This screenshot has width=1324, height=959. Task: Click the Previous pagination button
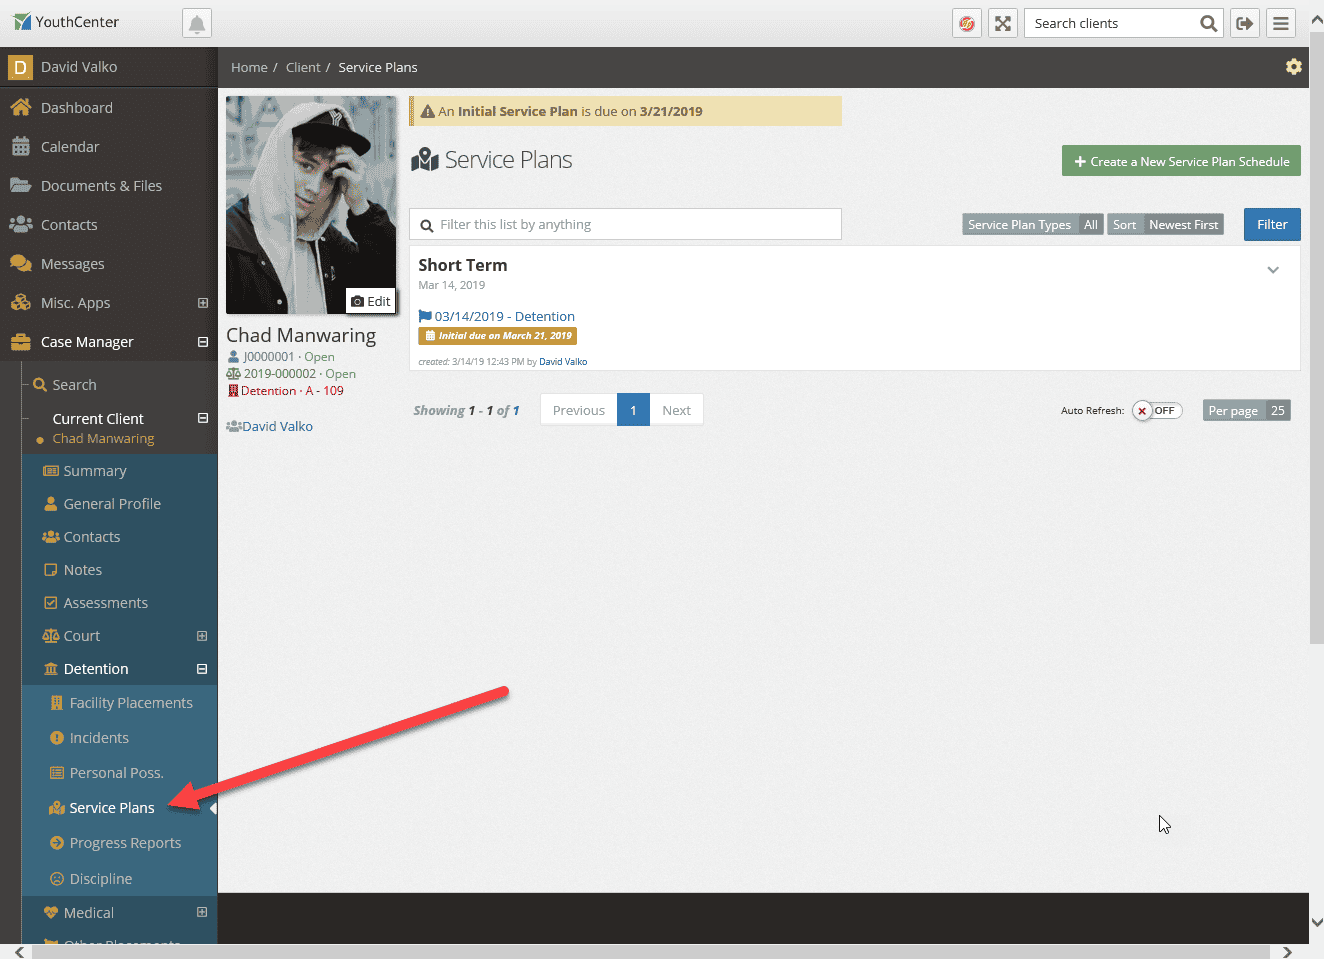click(x=579, y=410)
